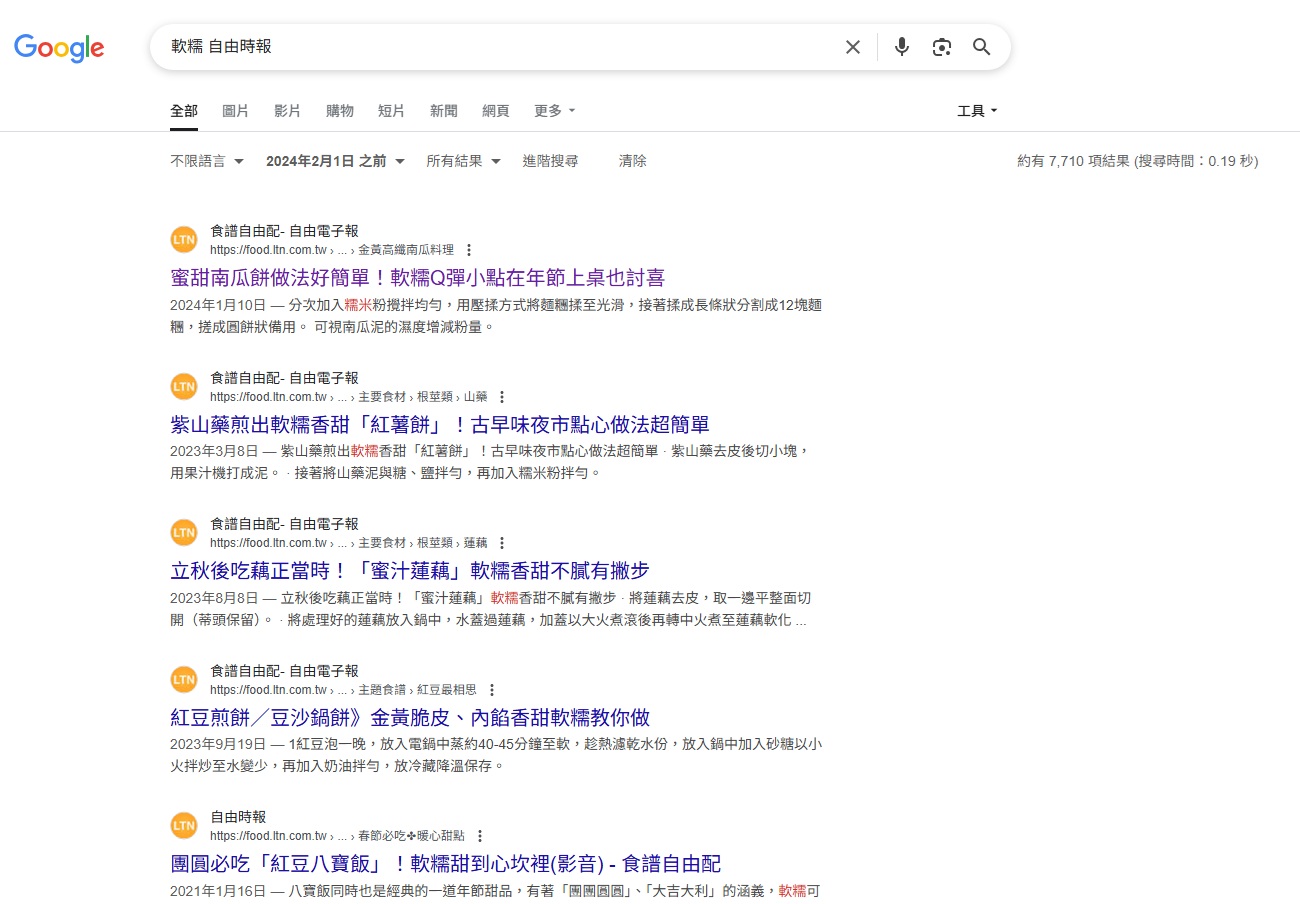Screen dimensions: 1300x904
Task: Expand the 更多 dropdown
Action: coord(555,111)
